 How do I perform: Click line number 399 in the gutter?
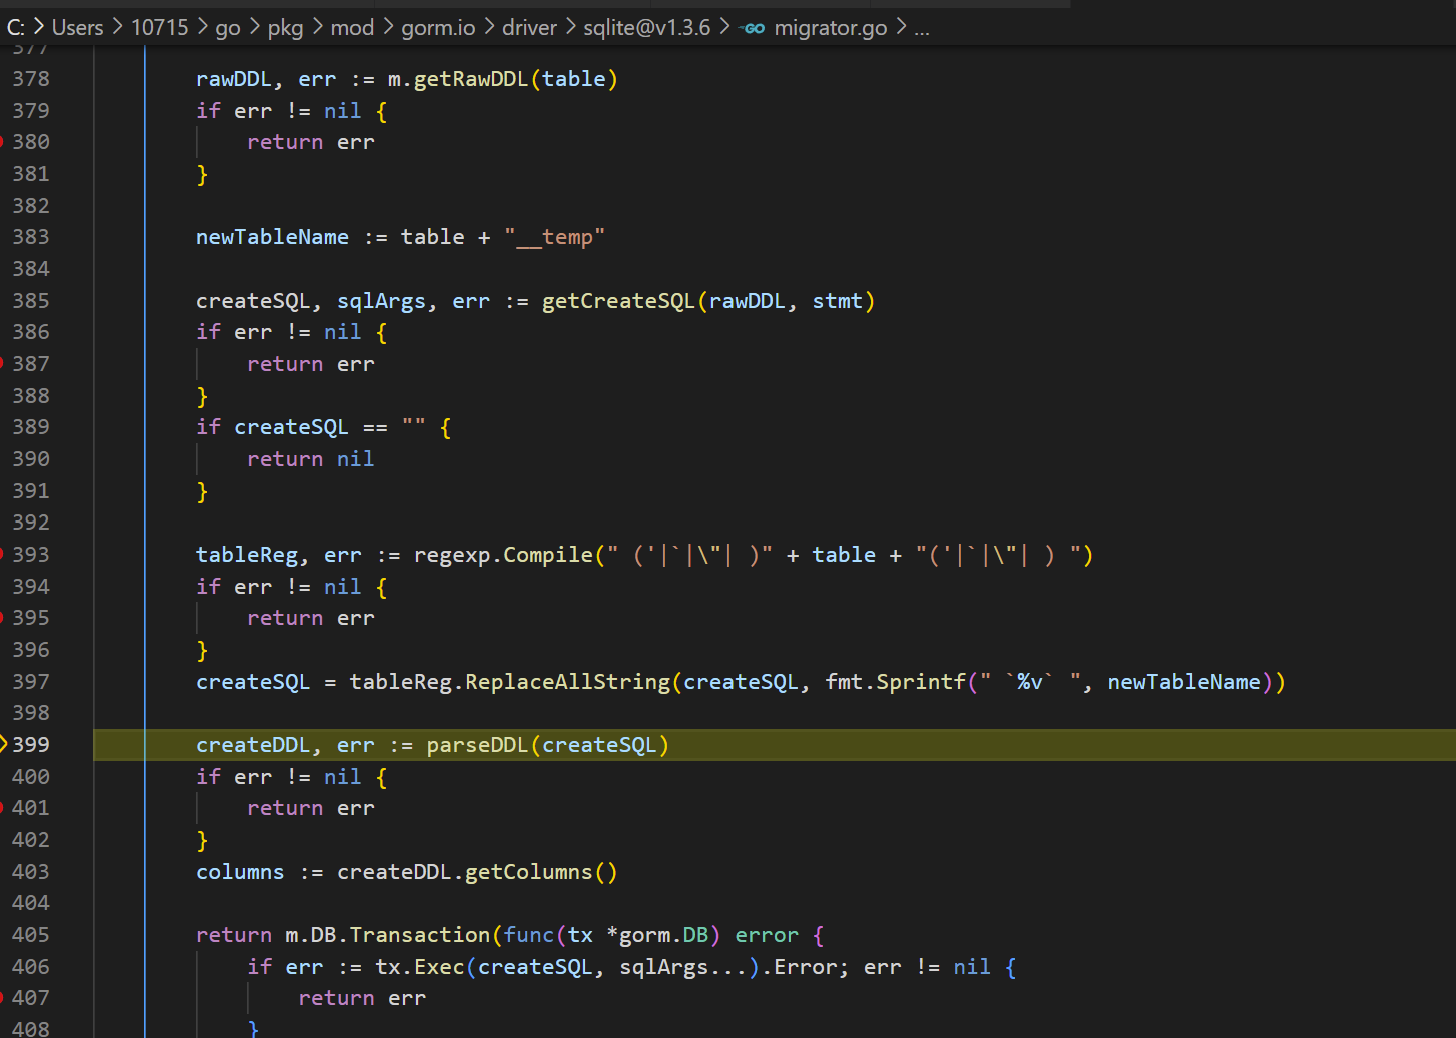coord(31,744)
